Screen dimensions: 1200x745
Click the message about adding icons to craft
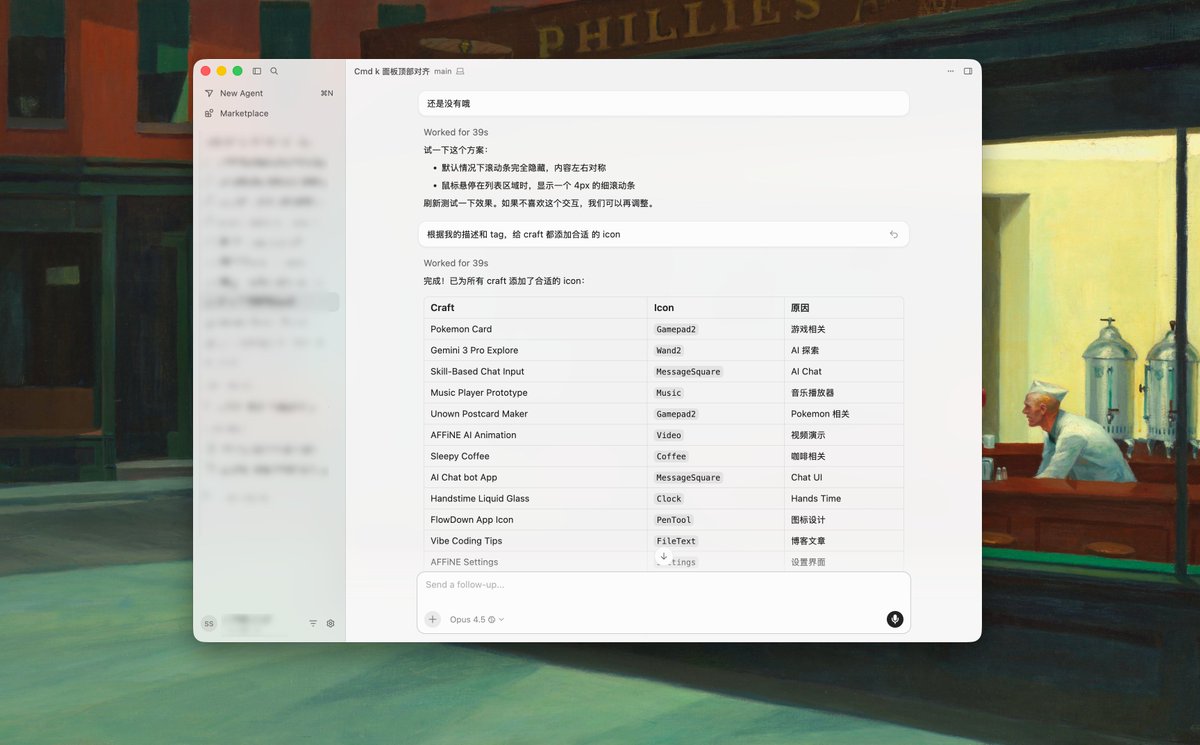tap(664, 234)
